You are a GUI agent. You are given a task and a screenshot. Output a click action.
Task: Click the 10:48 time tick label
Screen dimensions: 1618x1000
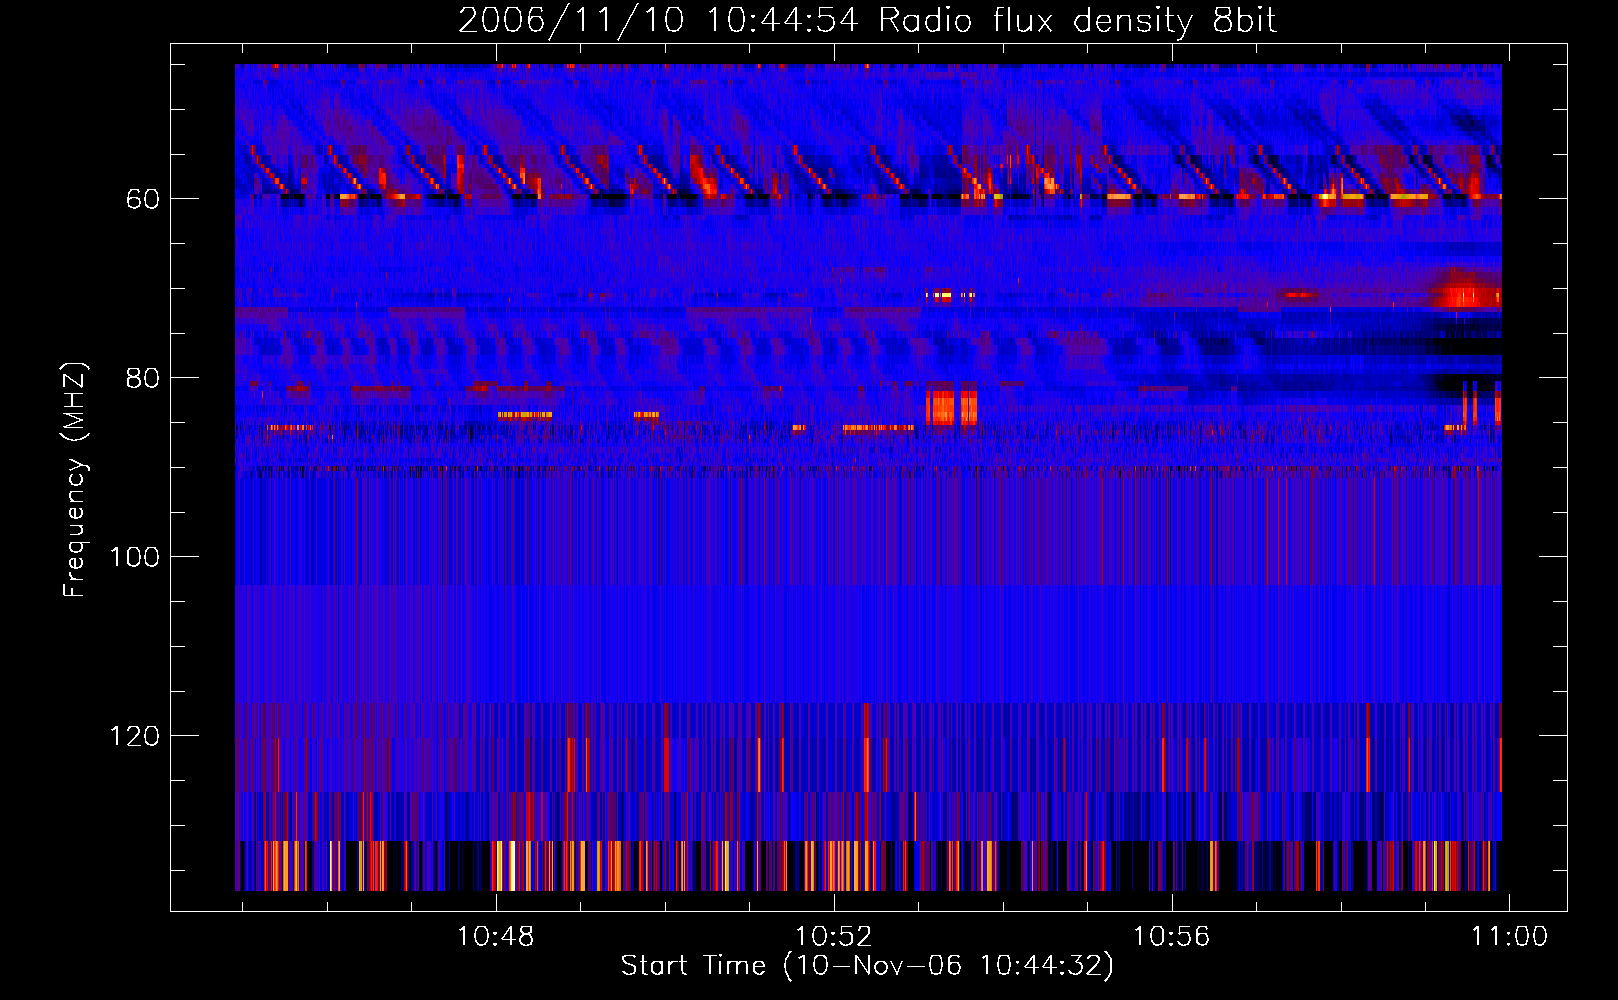click(x=496, y=937)
